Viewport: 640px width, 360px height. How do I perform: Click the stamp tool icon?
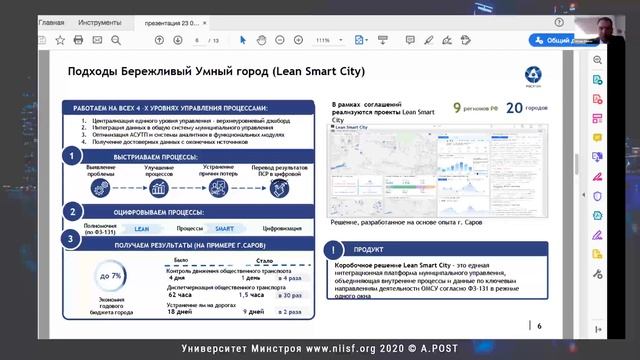click(x=466, y=40)
